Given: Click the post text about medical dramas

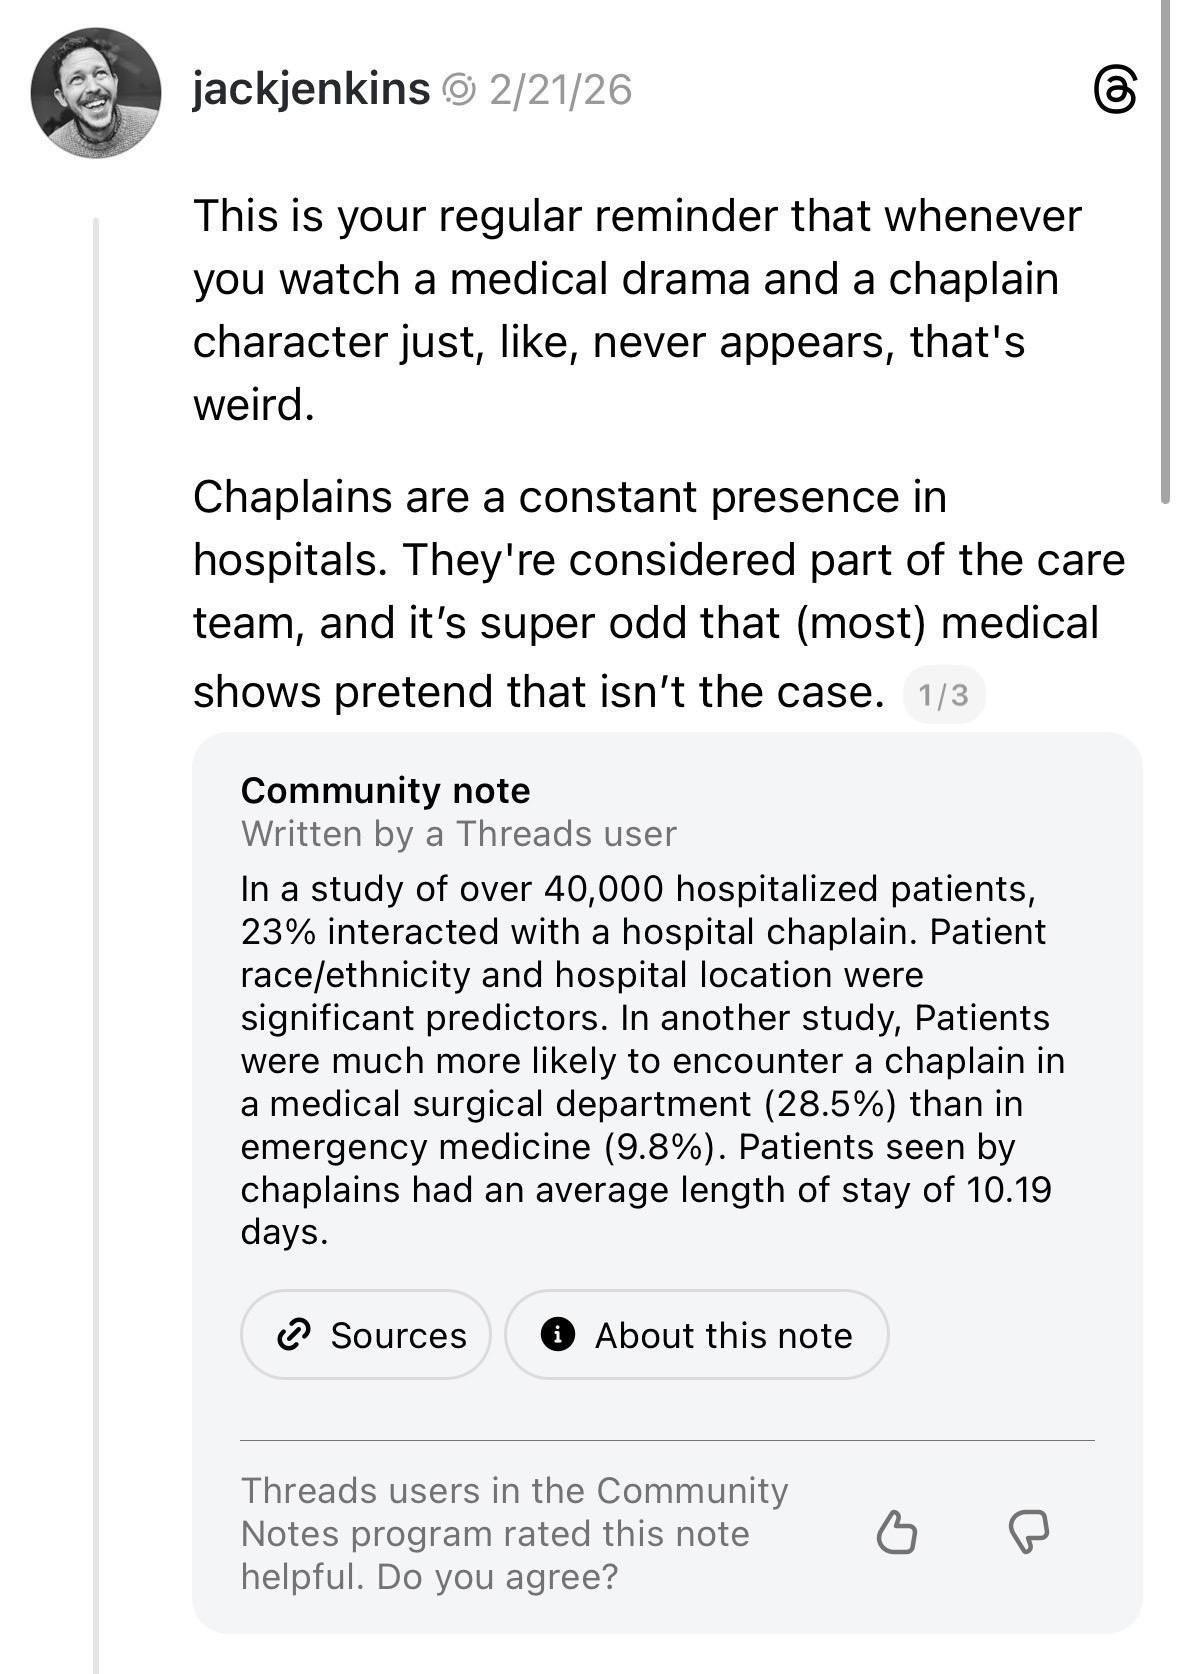Looking at the screenshot, I should tap(637, 310).
